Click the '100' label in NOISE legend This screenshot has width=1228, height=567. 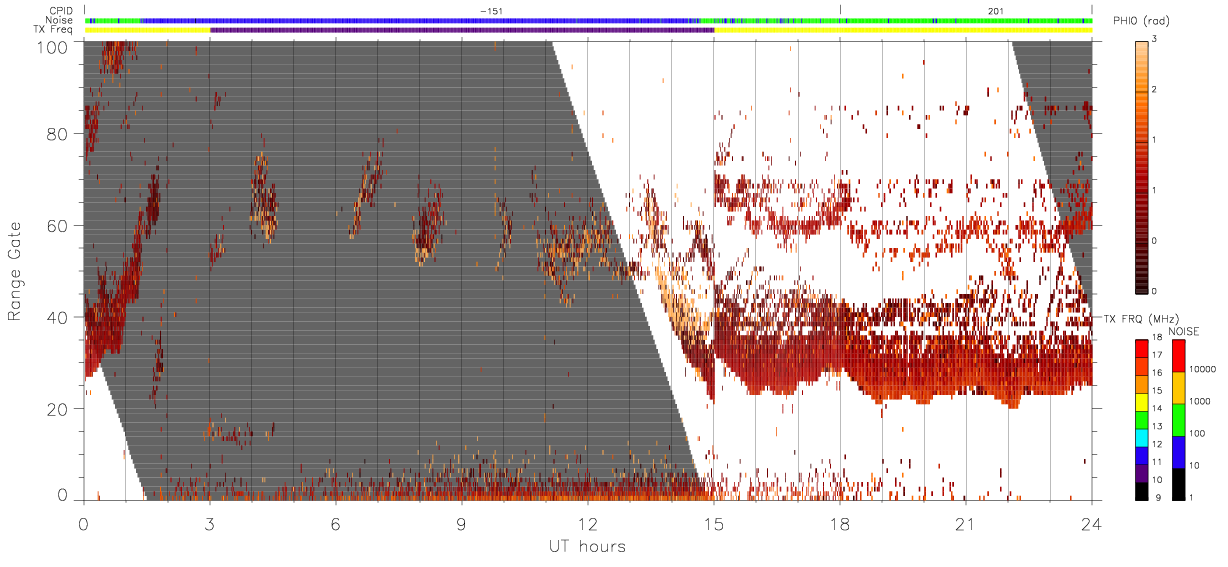pyautogui.click(x=1196, y=433)
